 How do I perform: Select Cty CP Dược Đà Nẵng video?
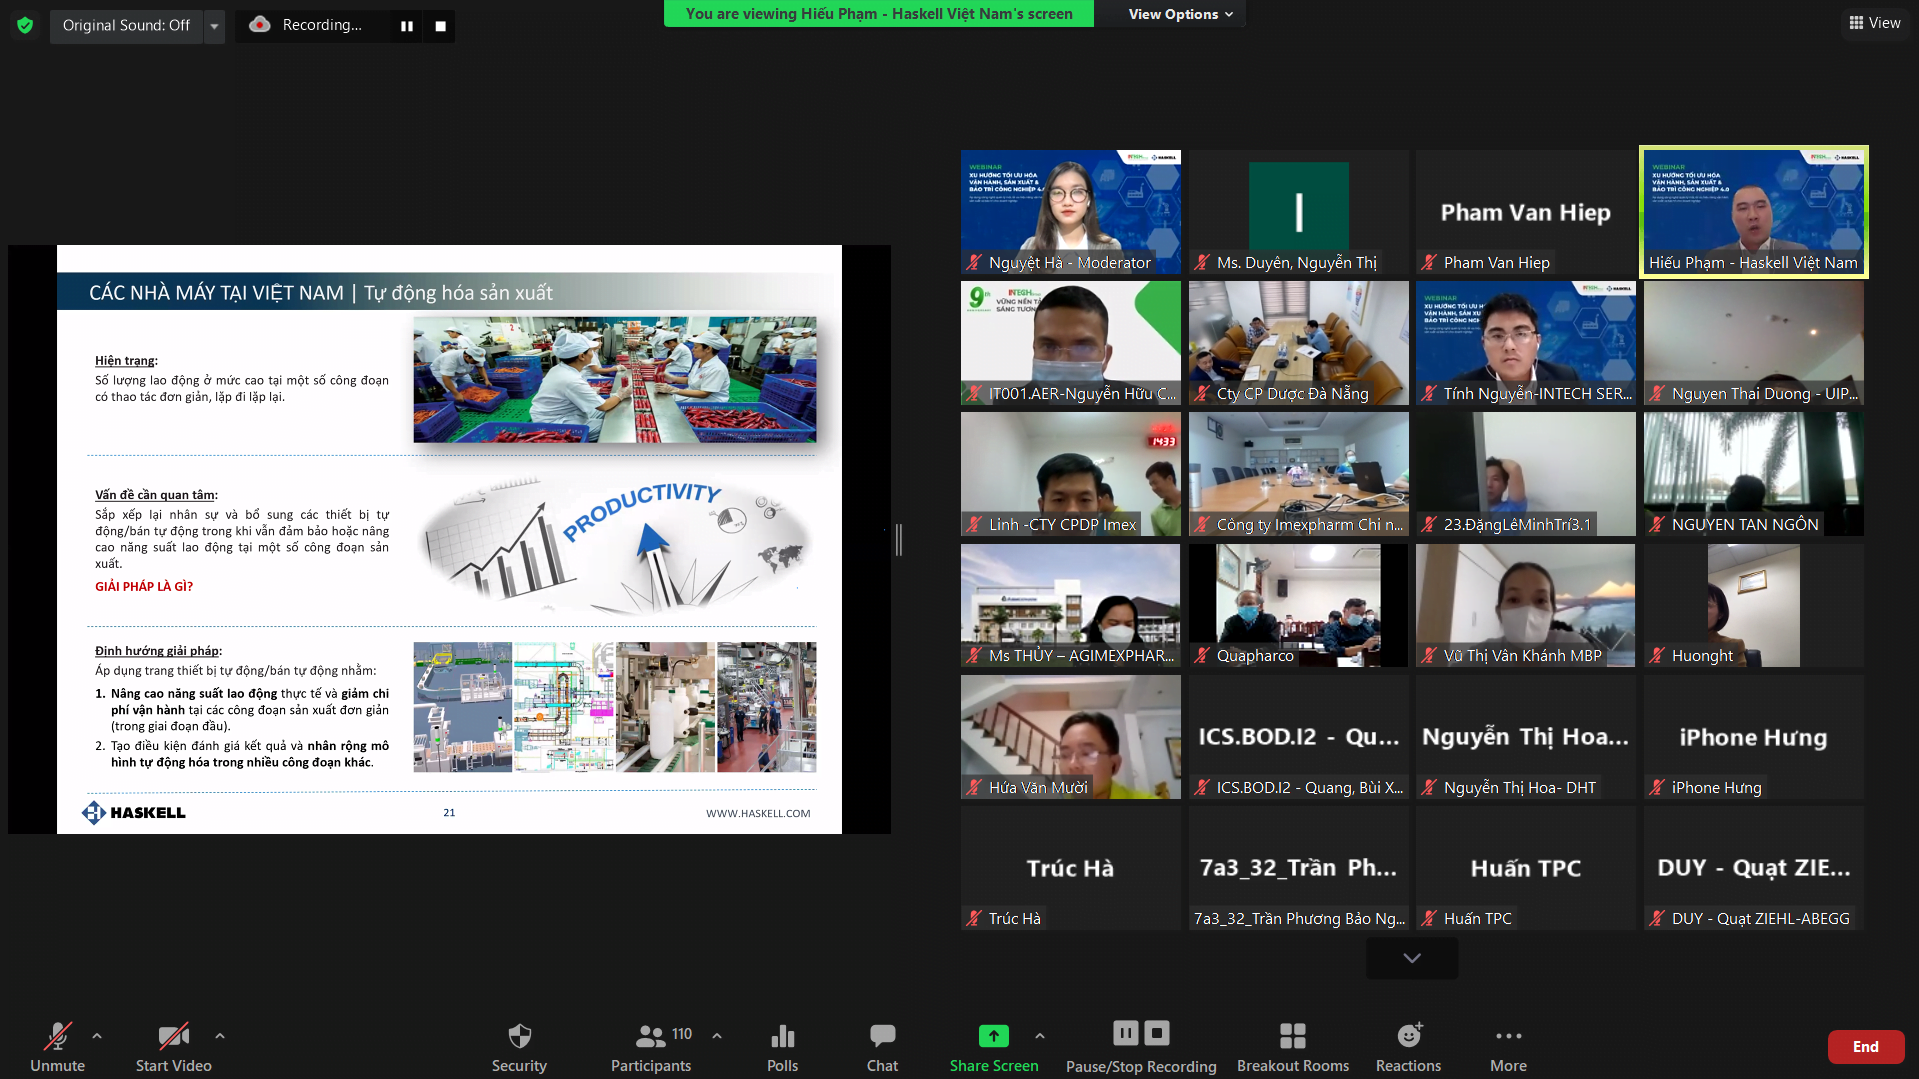point(1299,343)
